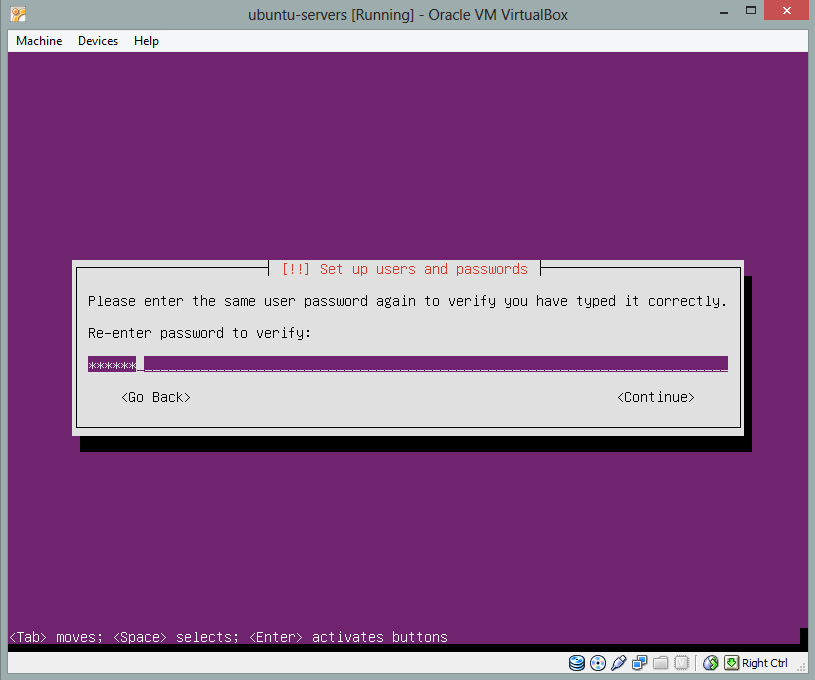Click the optical disc status icon

click(x=598, y=663)
